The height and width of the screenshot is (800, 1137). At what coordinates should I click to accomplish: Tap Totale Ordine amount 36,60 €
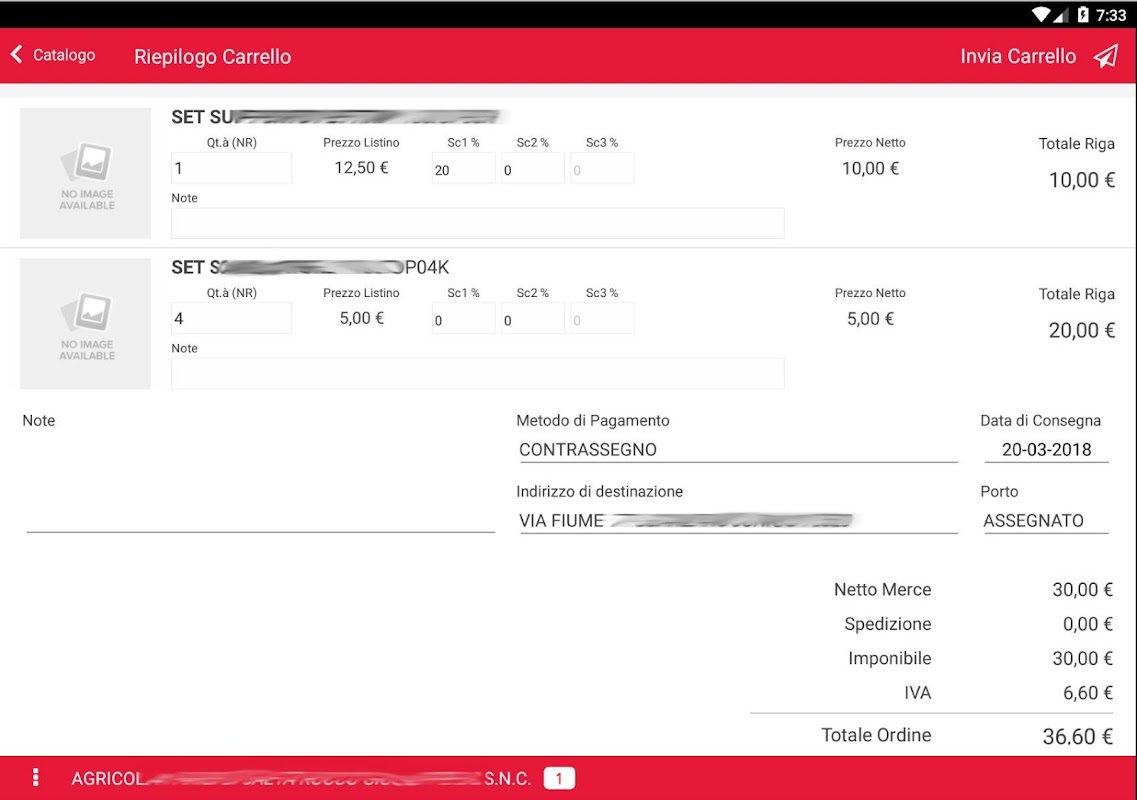point(1078,737)
